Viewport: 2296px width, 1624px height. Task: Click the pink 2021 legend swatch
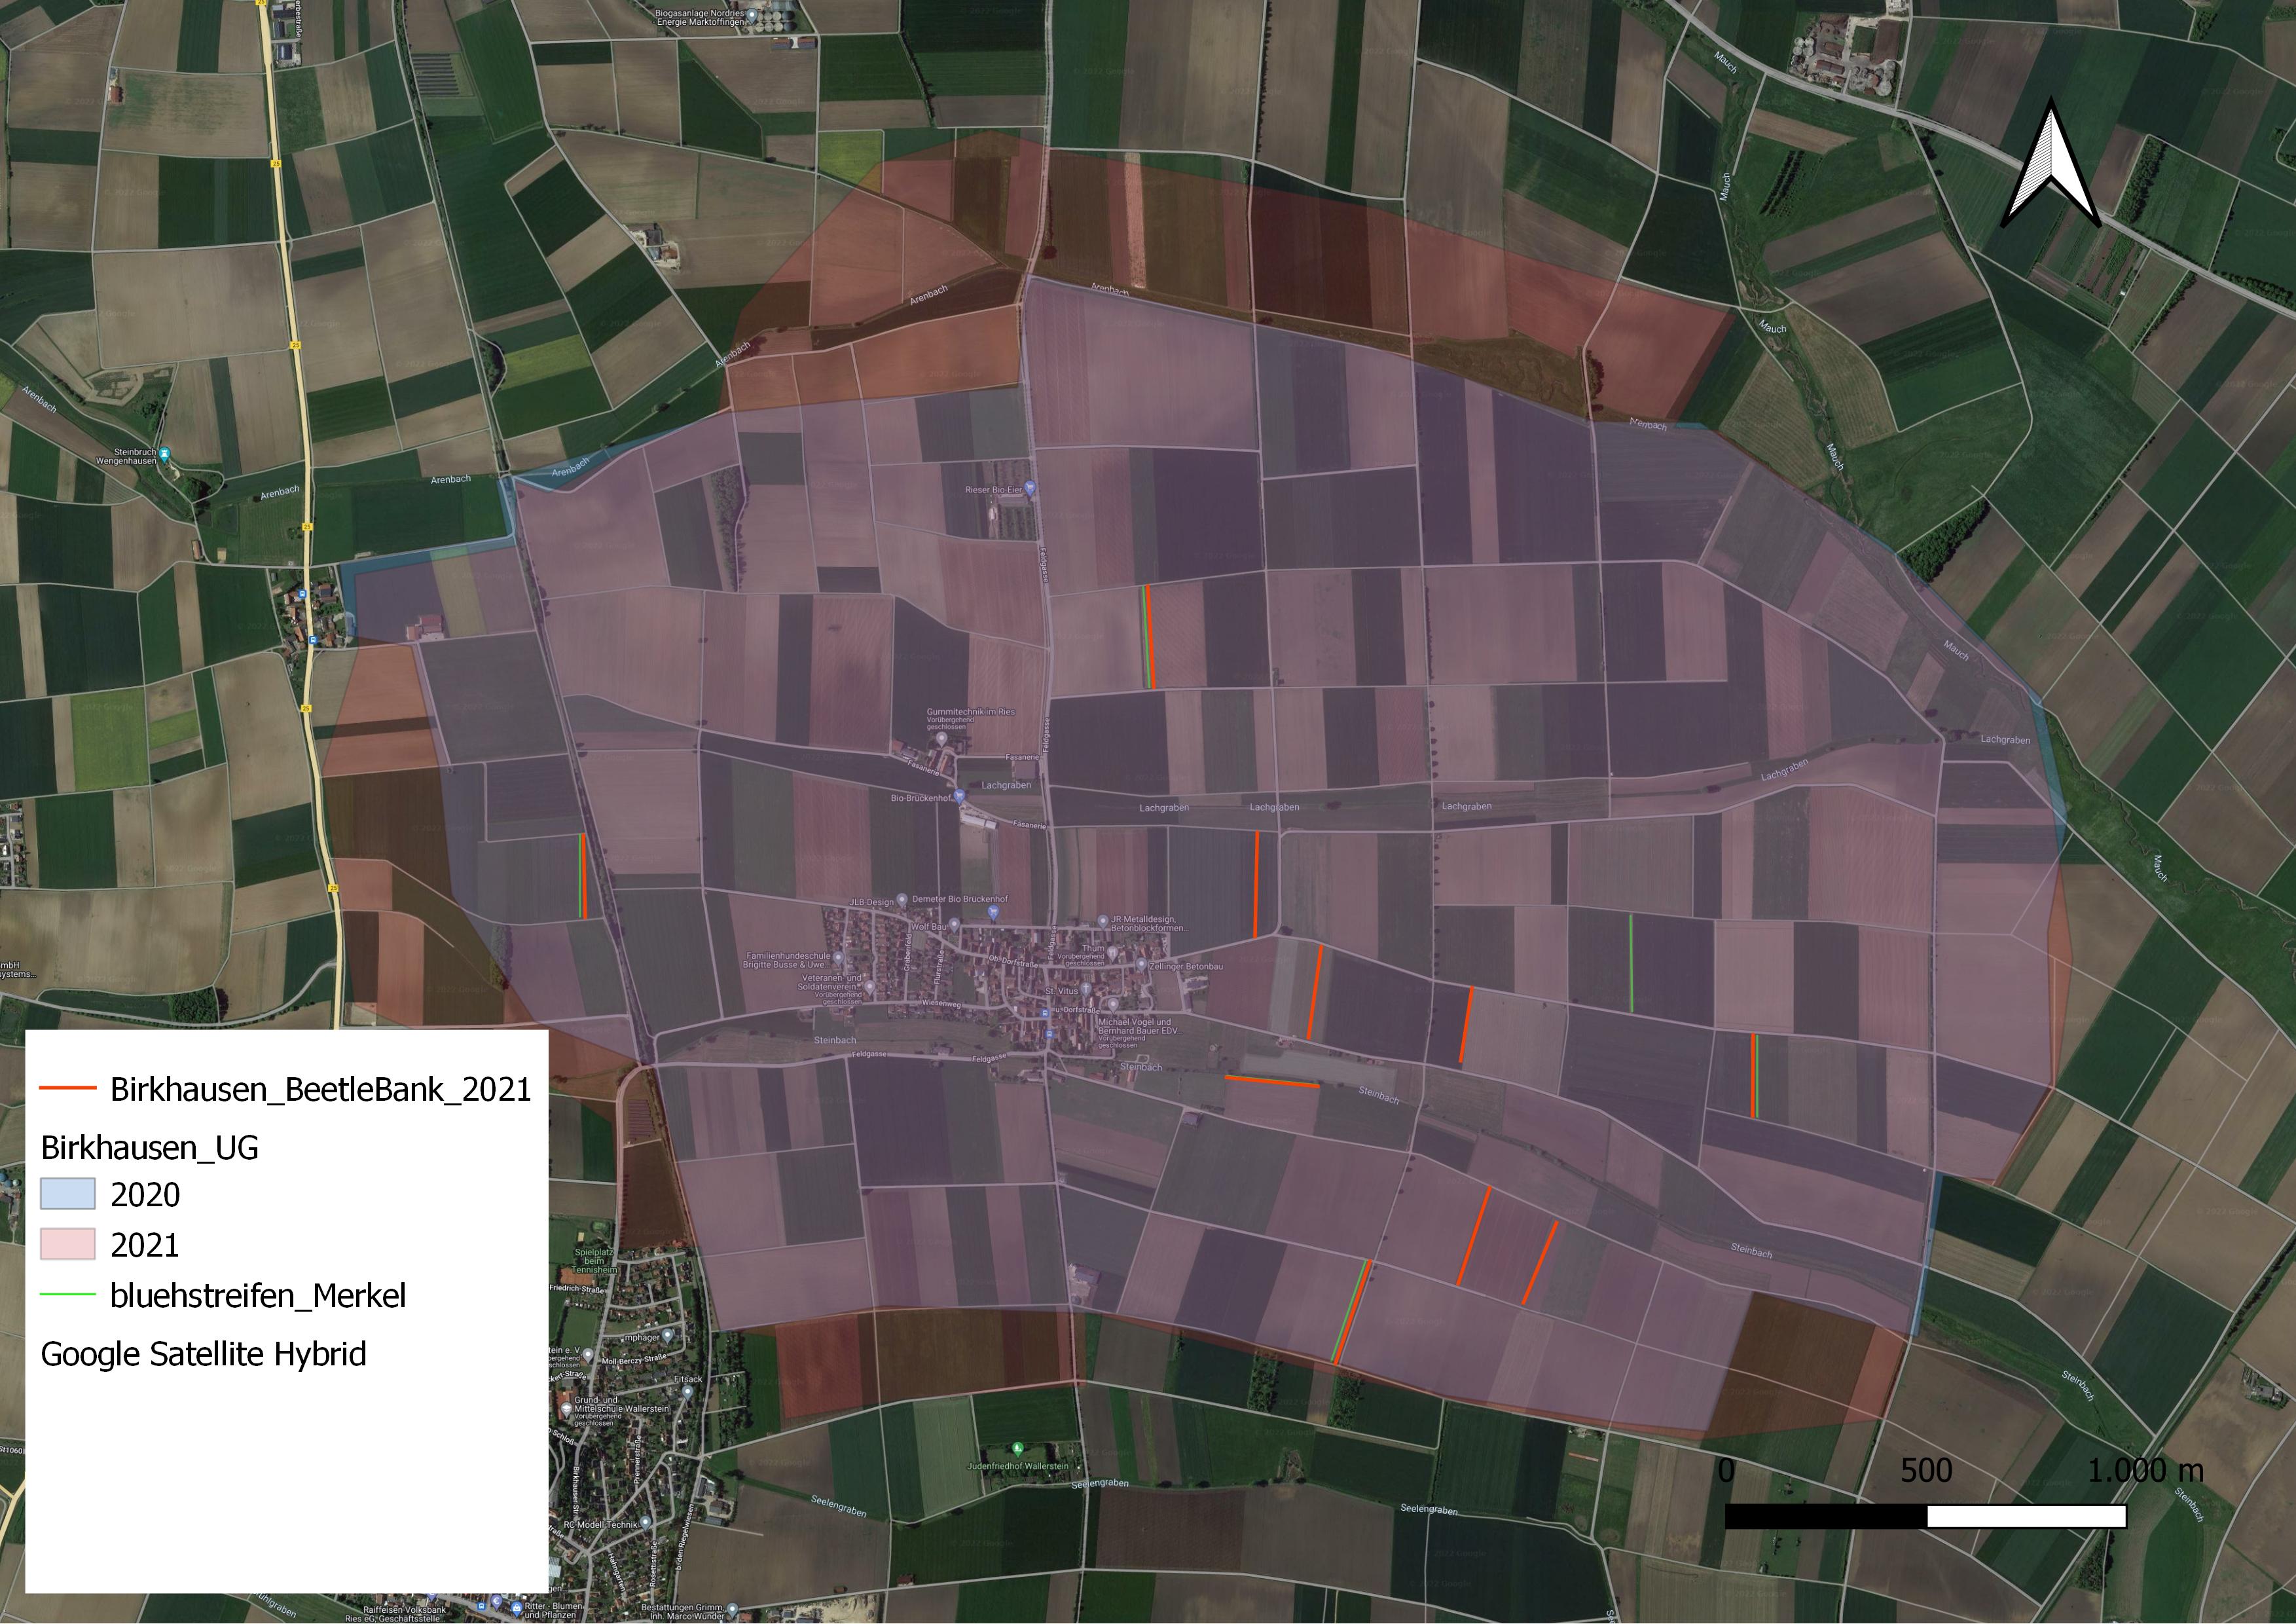coord(68,1244)
